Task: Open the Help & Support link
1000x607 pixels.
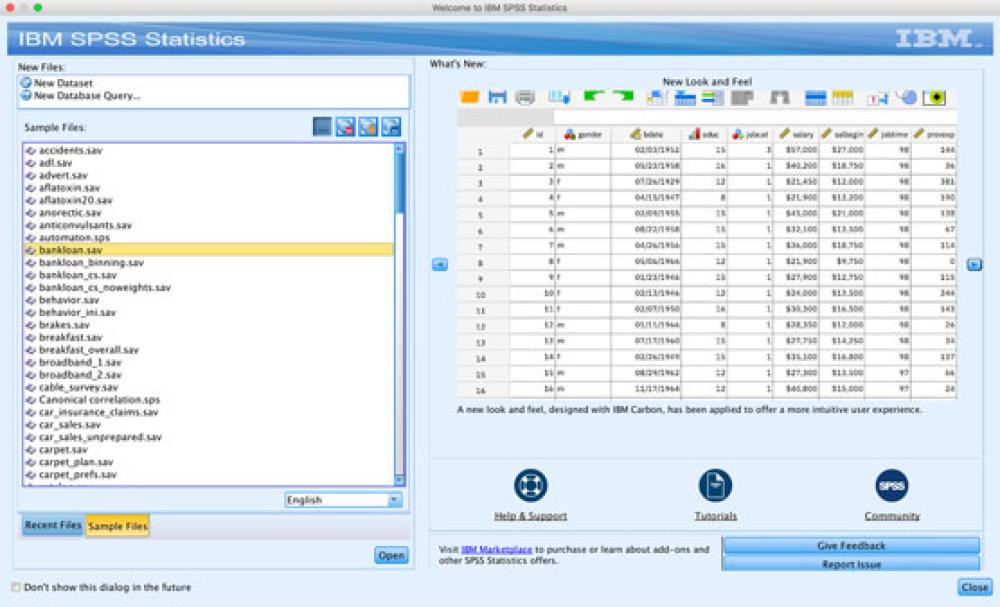Action: (530, 516)
